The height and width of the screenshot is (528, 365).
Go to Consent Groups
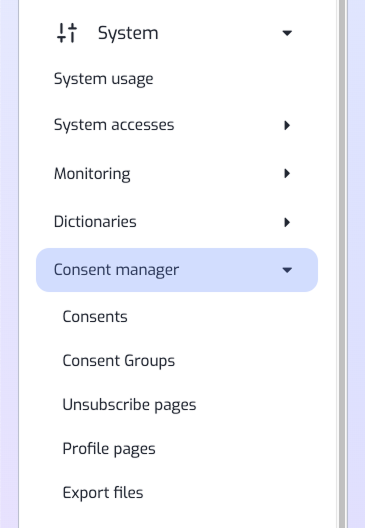[x=119, y=361]
